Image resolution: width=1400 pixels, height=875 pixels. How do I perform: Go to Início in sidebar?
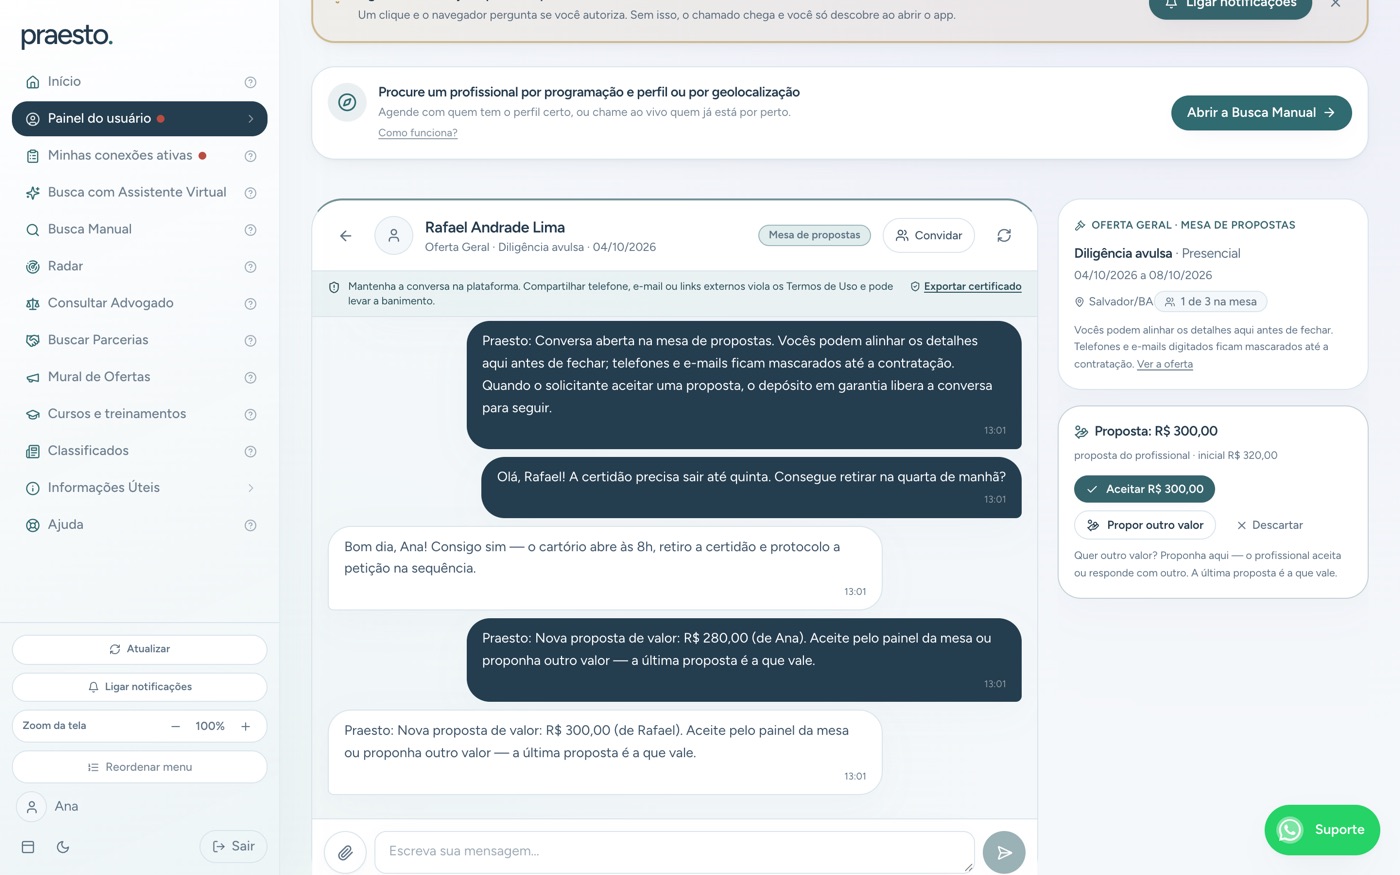click(x=140, y=82)
